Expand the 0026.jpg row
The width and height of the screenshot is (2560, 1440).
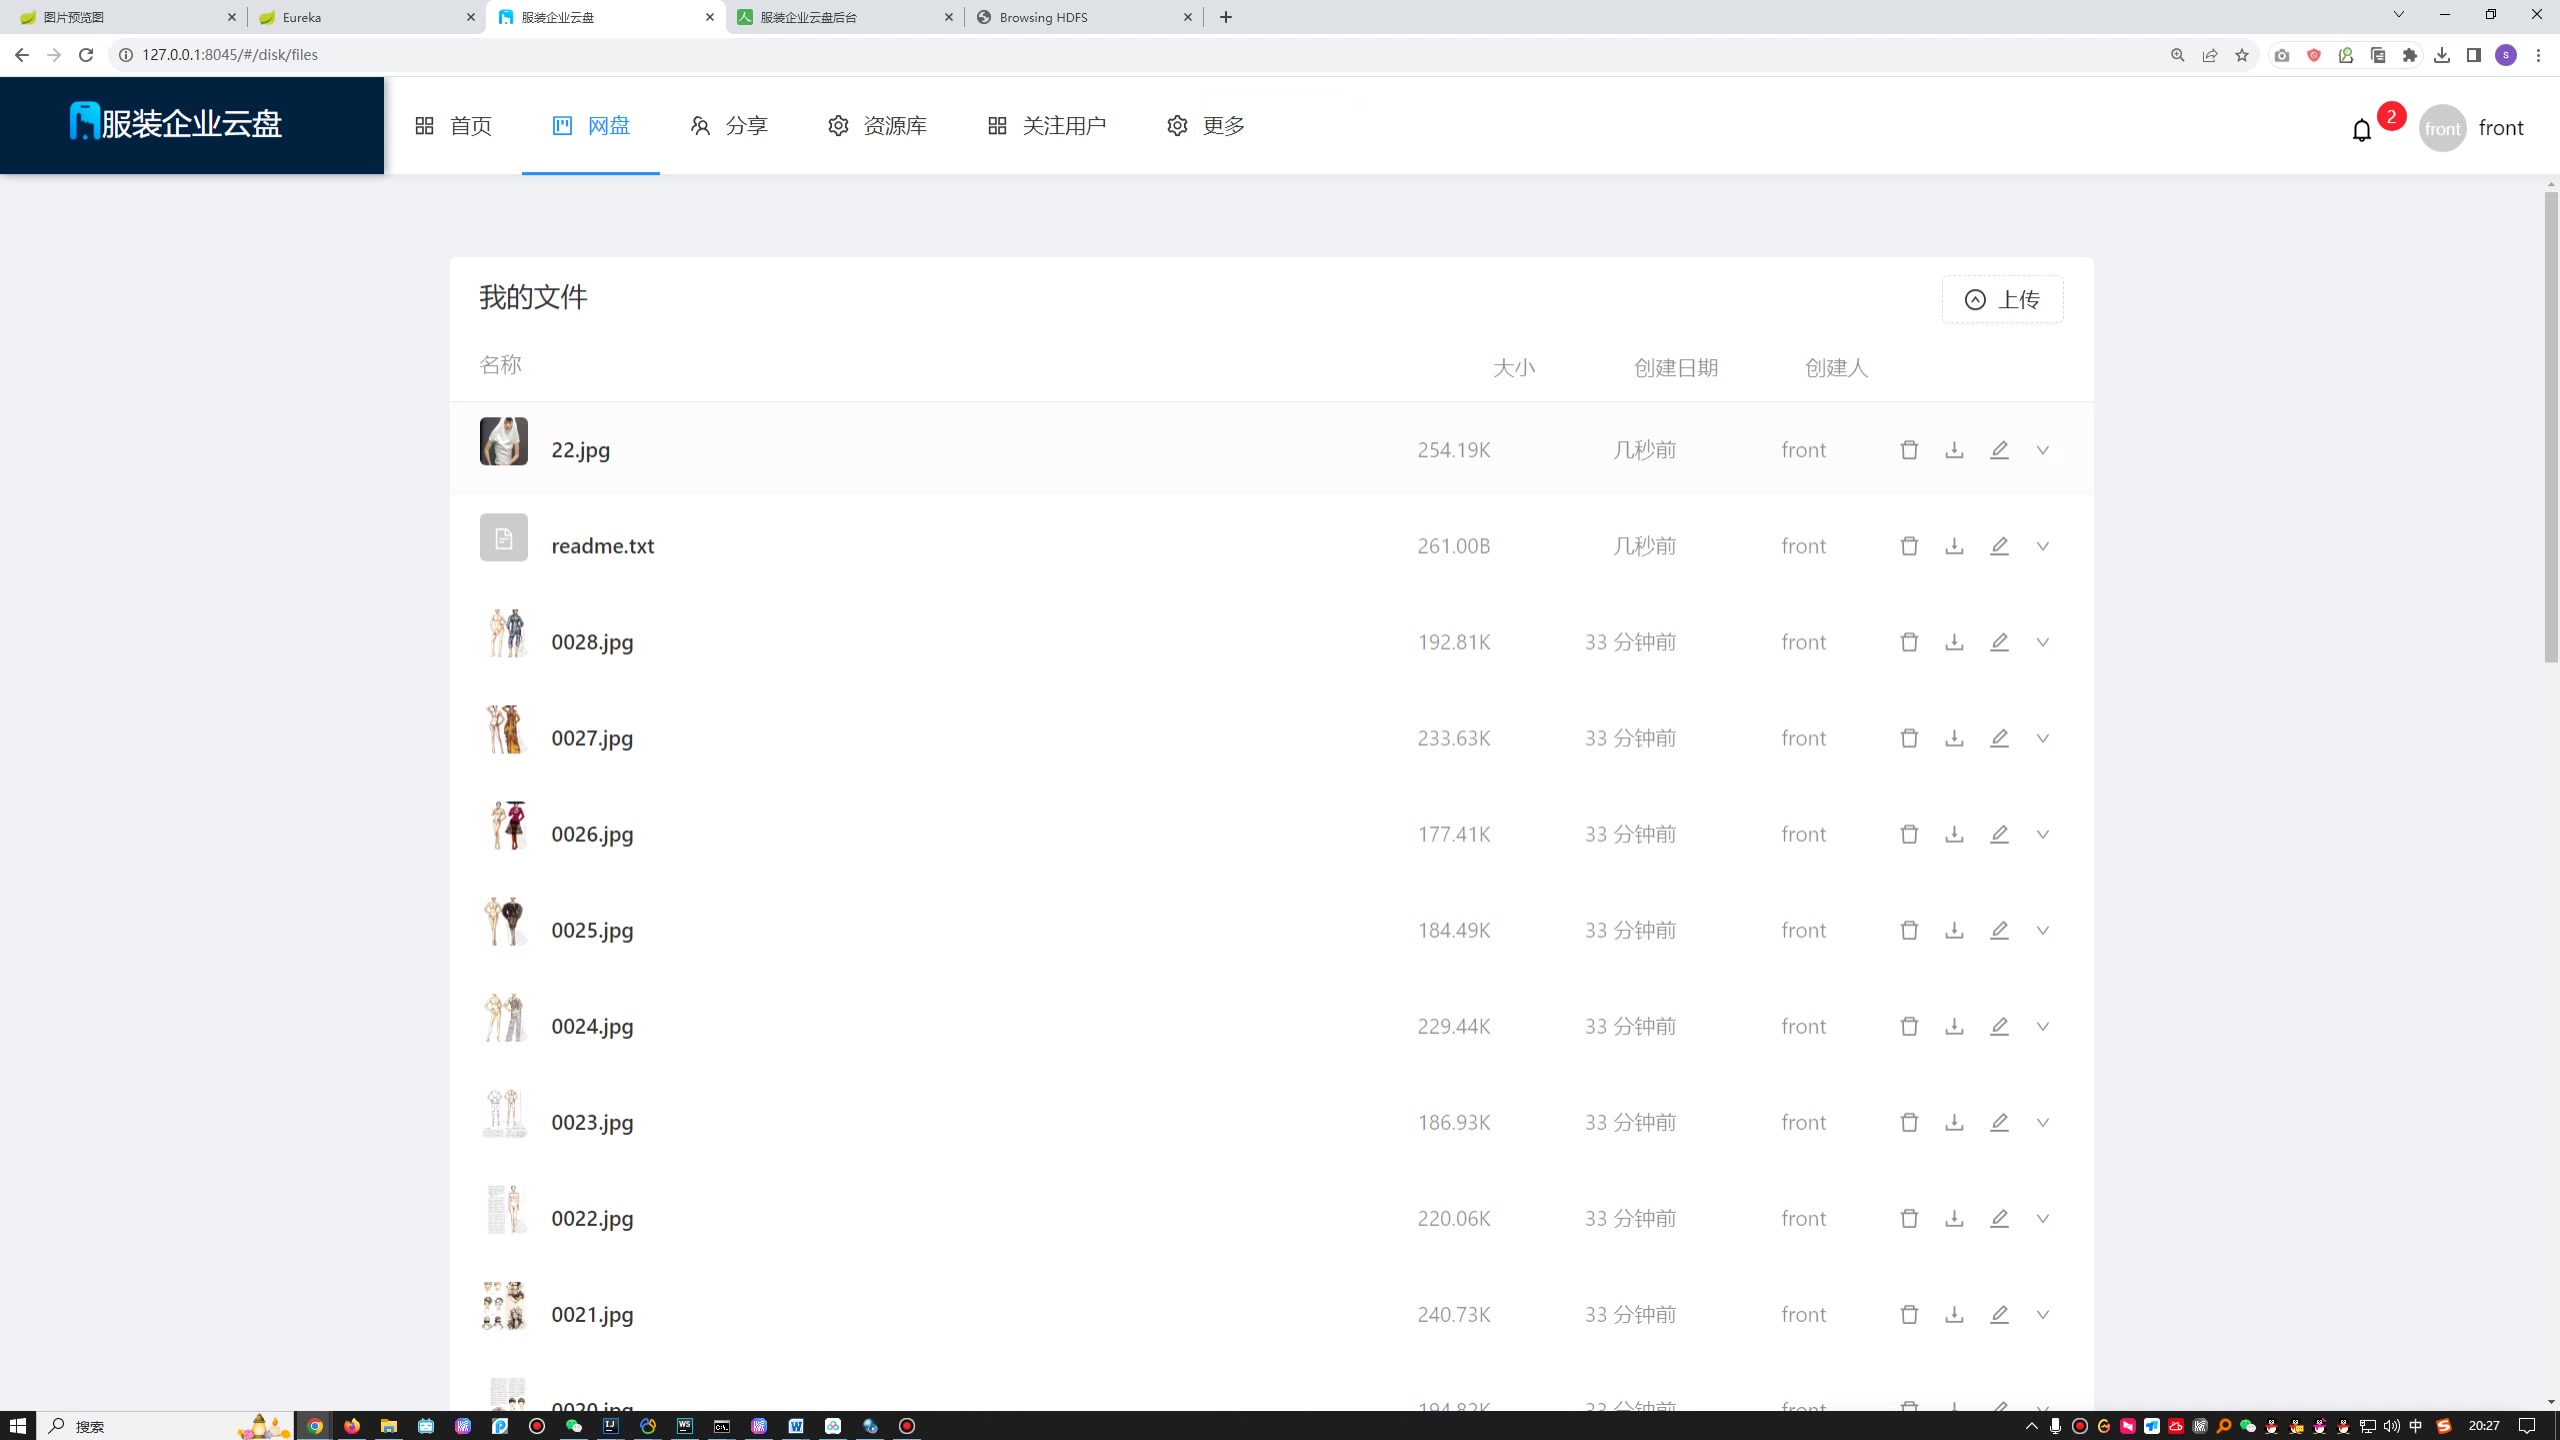tap(2043, 834)
